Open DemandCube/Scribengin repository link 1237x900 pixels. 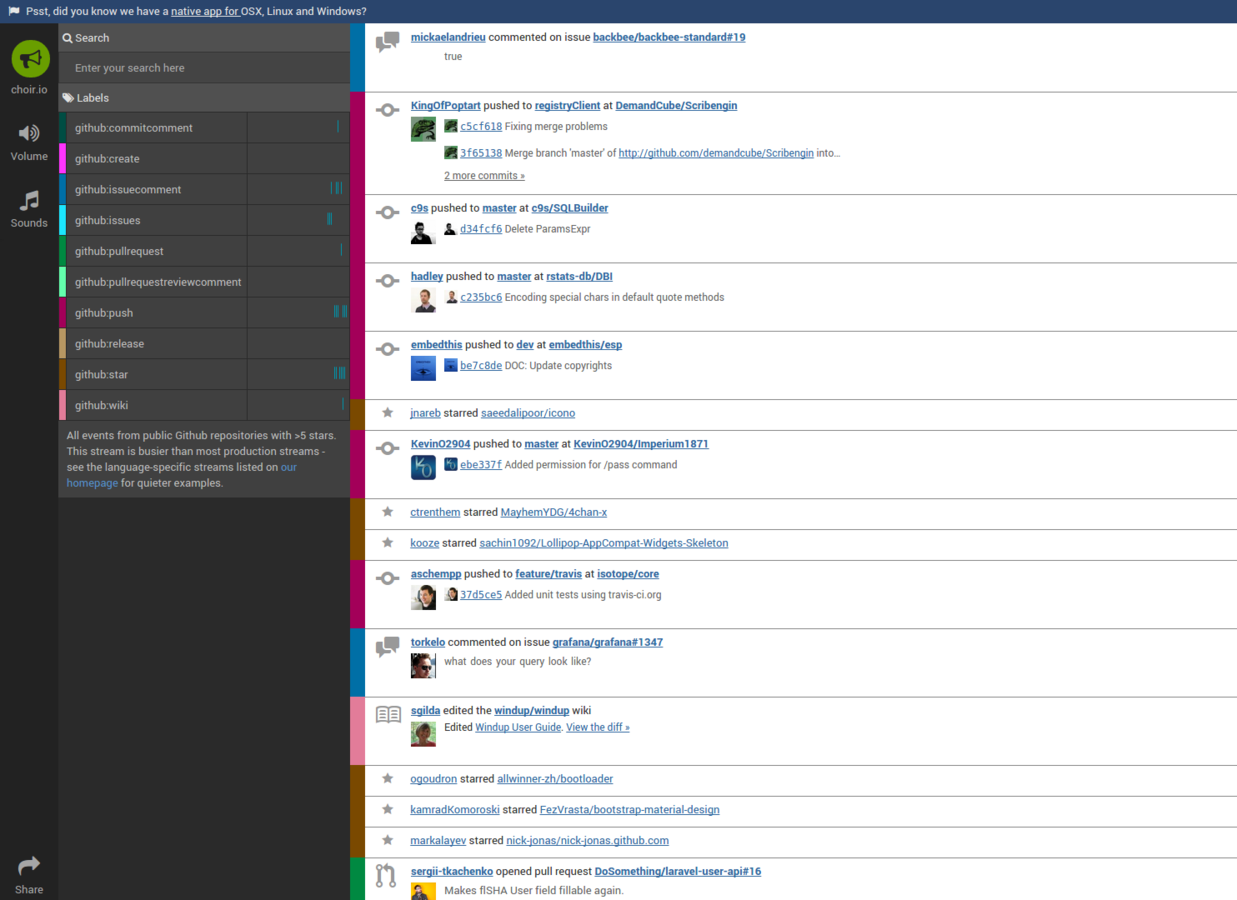point(676,106)
